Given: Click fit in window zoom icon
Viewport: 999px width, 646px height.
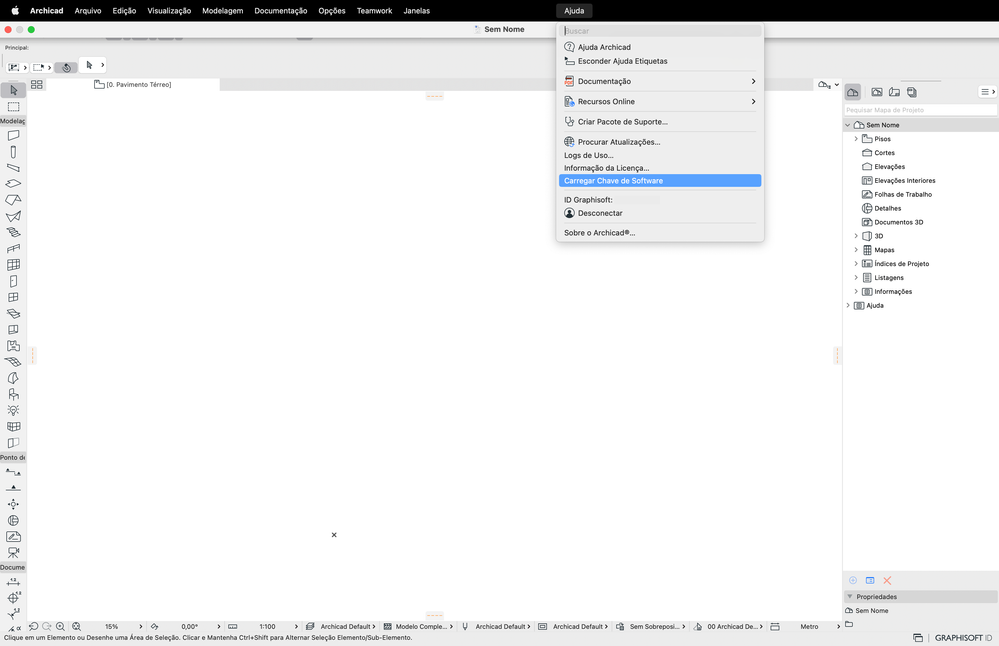Looking at the screenshot, I should click(76, 627).
